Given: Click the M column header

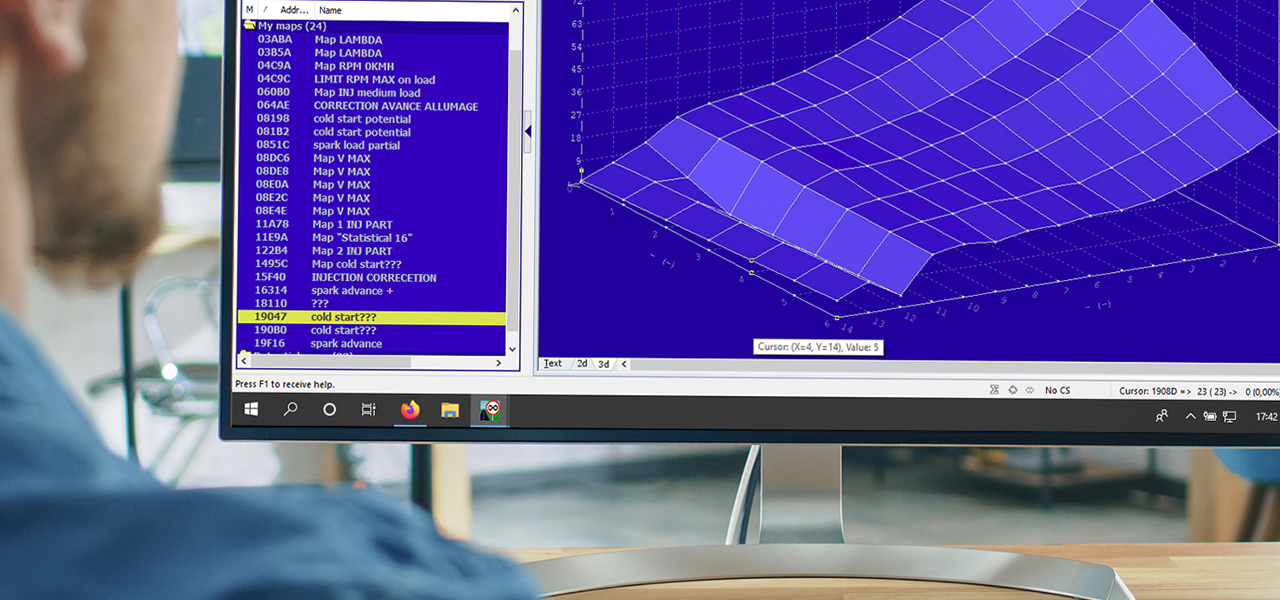Looking at the screenshot, I should pyautogui.click(x=249, y=10).
